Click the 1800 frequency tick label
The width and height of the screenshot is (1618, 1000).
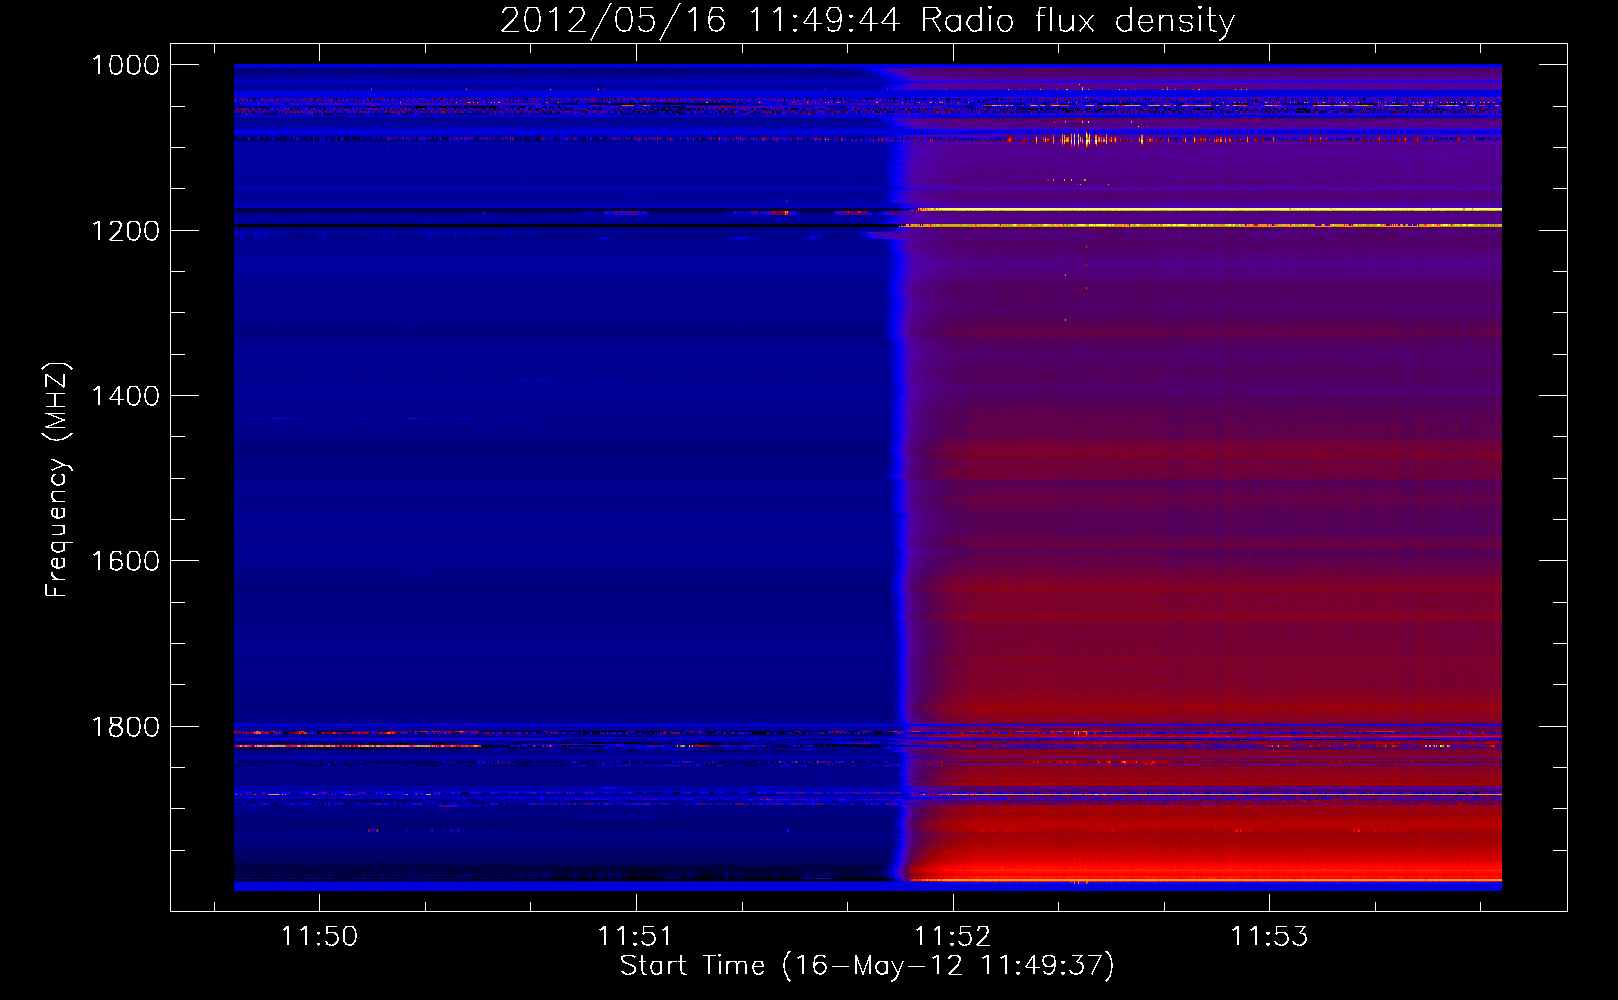pyautogui.click(x=125, y=727)
